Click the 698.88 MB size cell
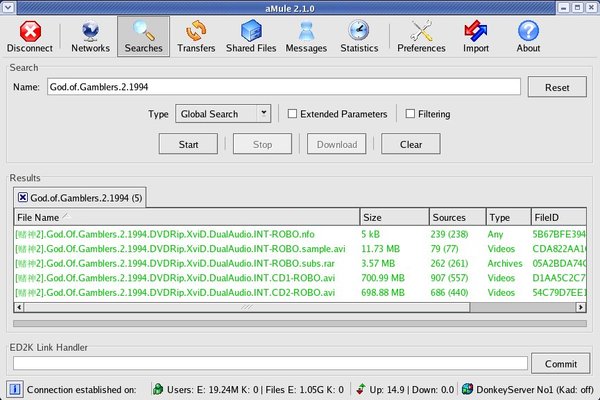This screenshot has height=400, width=600. click(383, 292)
